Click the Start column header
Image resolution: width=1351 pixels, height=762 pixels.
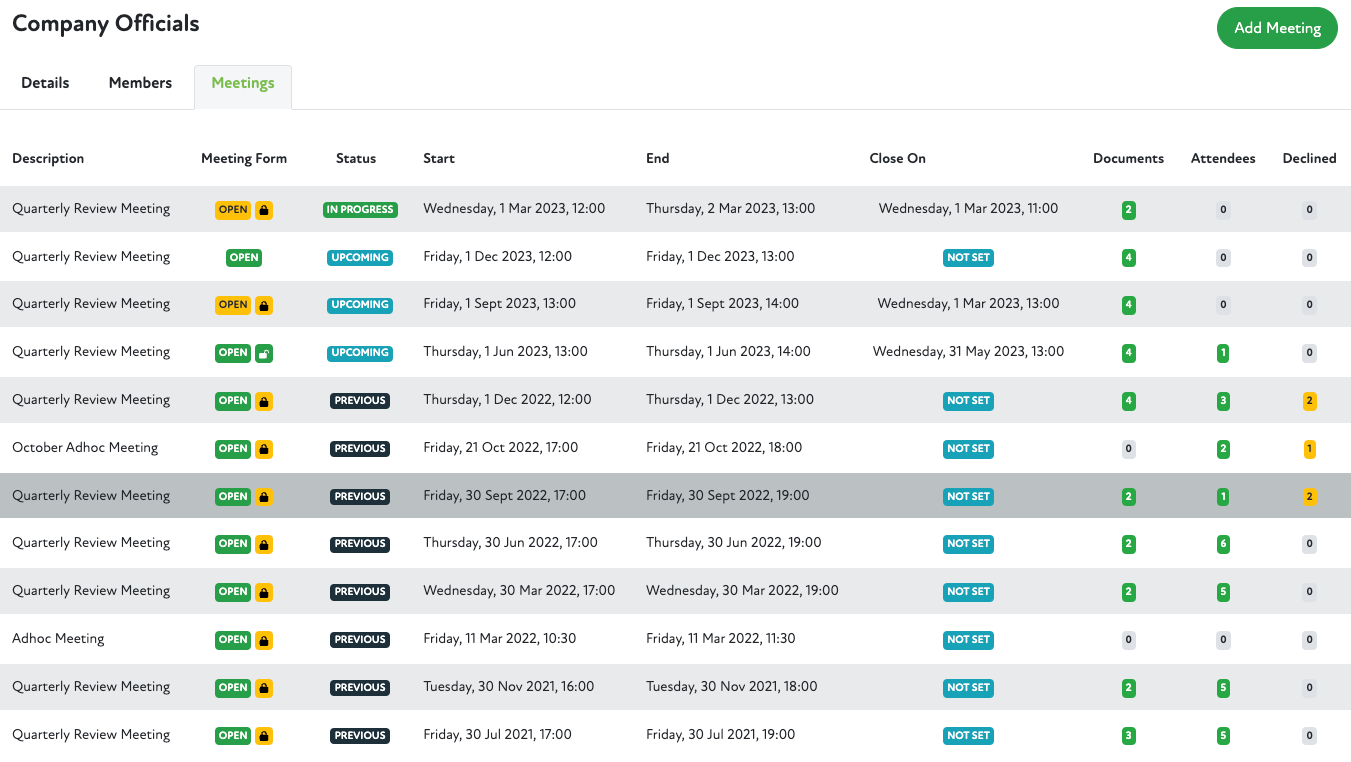[x=439, y=158]
